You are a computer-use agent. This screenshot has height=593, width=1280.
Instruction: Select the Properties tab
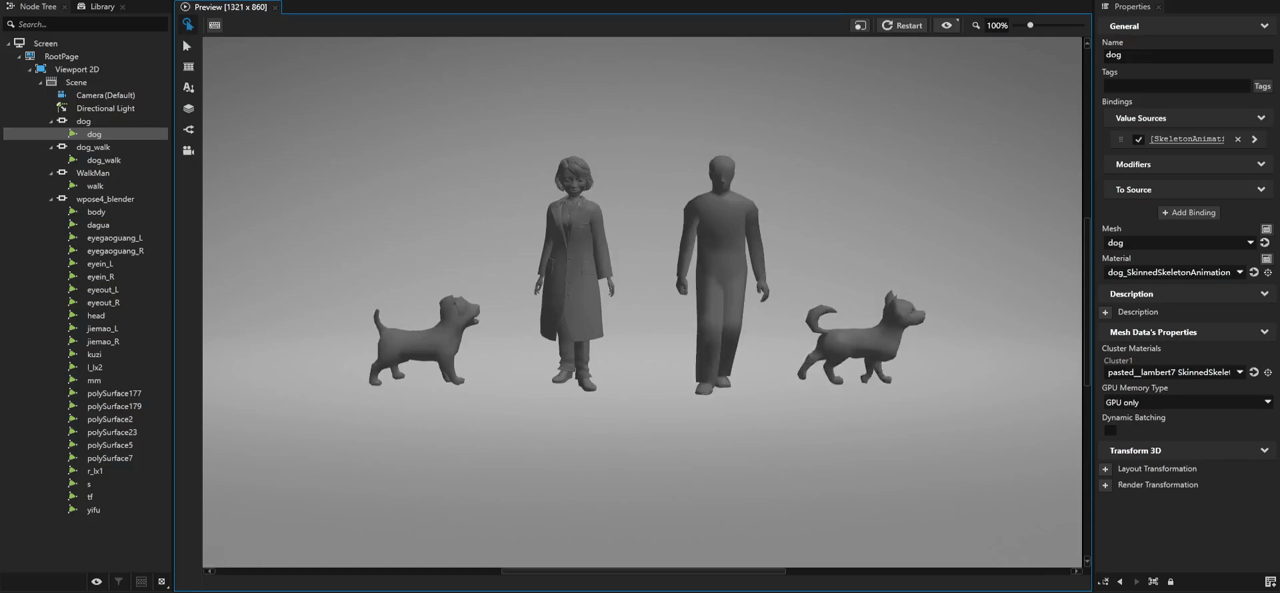click(x=1131, y=6)
